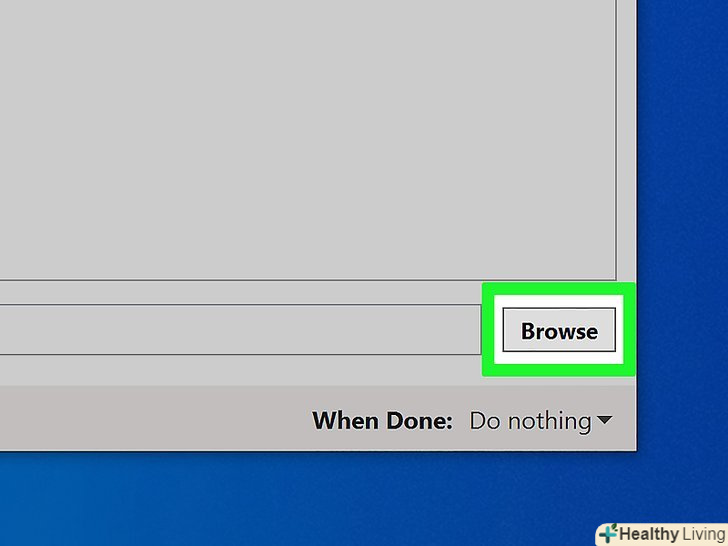The height and width of the screenshot is (546, 728).
Task: Select the 'Do nothing' option text
Action: pos(530,422)
